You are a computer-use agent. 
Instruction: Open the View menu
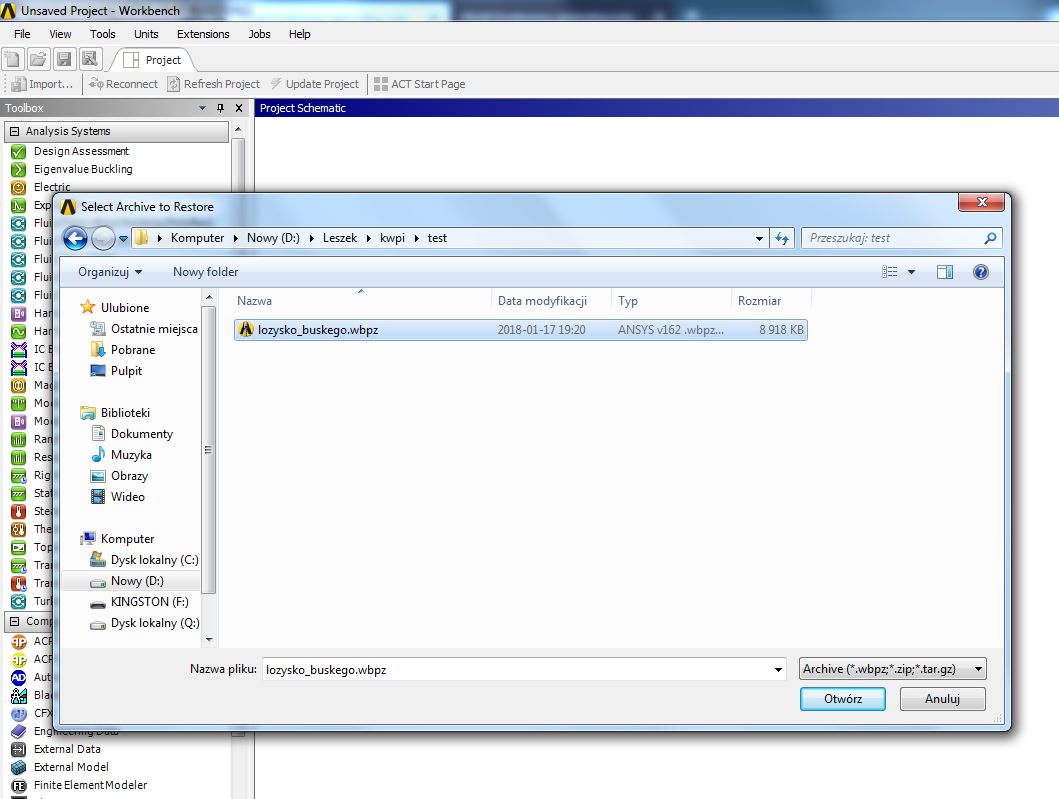tap(60, 34)
